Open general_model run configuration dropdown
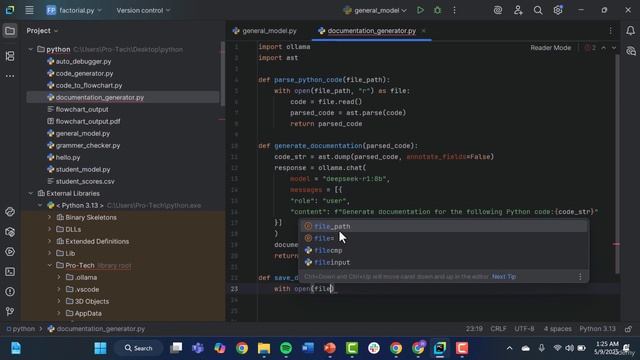 tap(375, 10)
